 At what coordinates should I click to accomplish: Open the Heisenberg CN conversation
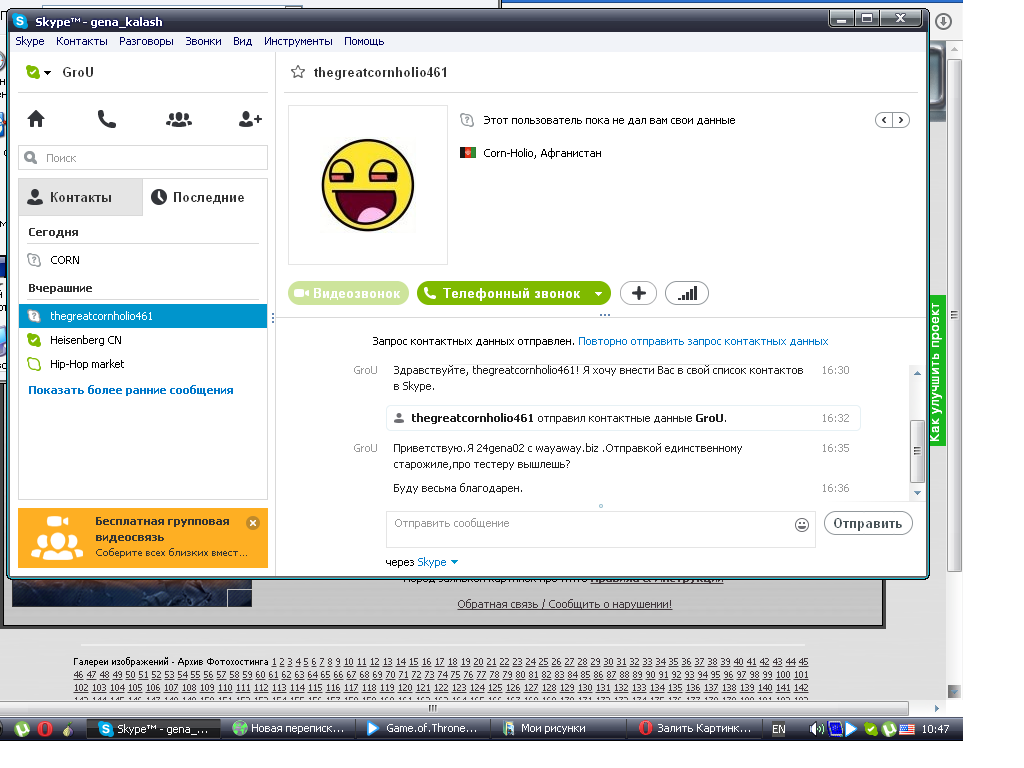tap(143, 340)
